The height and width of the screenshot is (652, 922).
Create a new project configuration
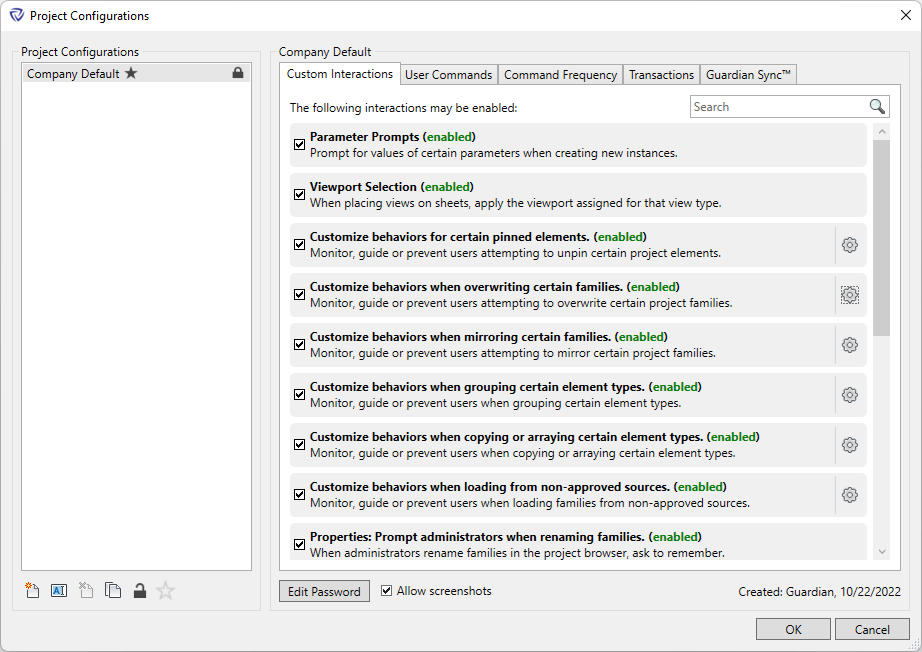point(32,591)
